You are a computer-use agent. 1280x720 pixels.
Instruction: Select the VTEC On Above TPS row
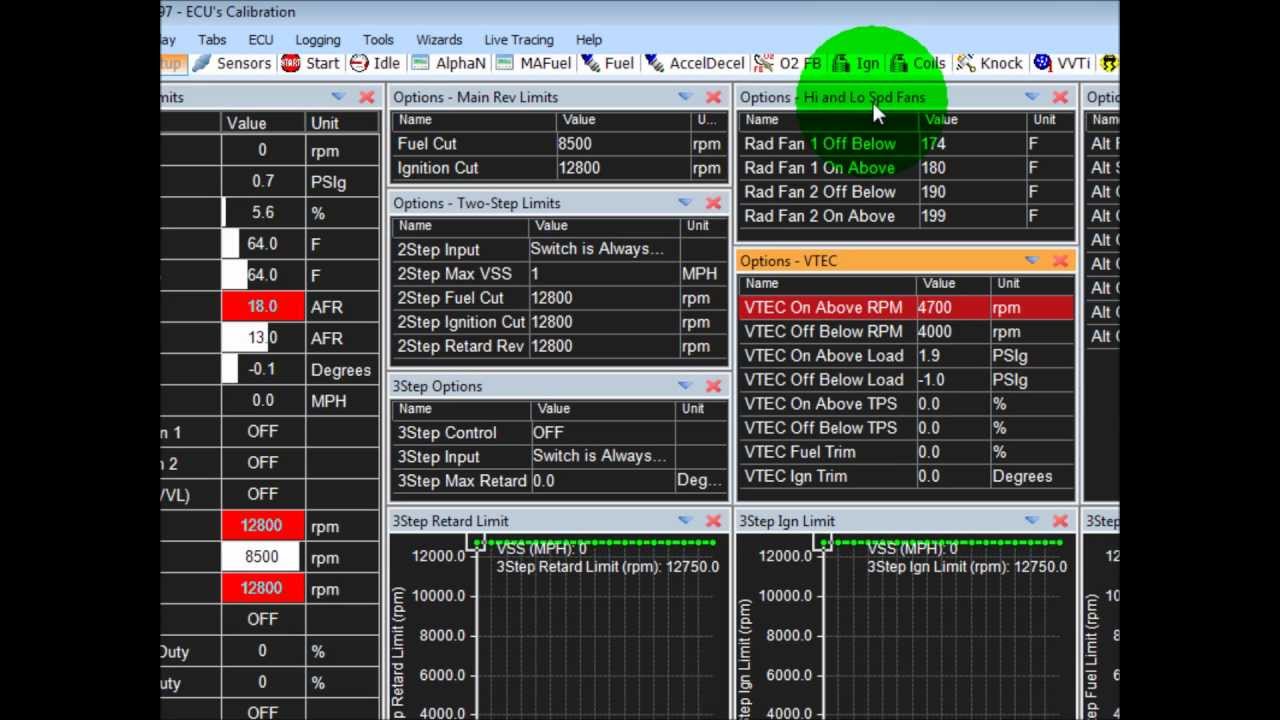click(x=906, y=404)
